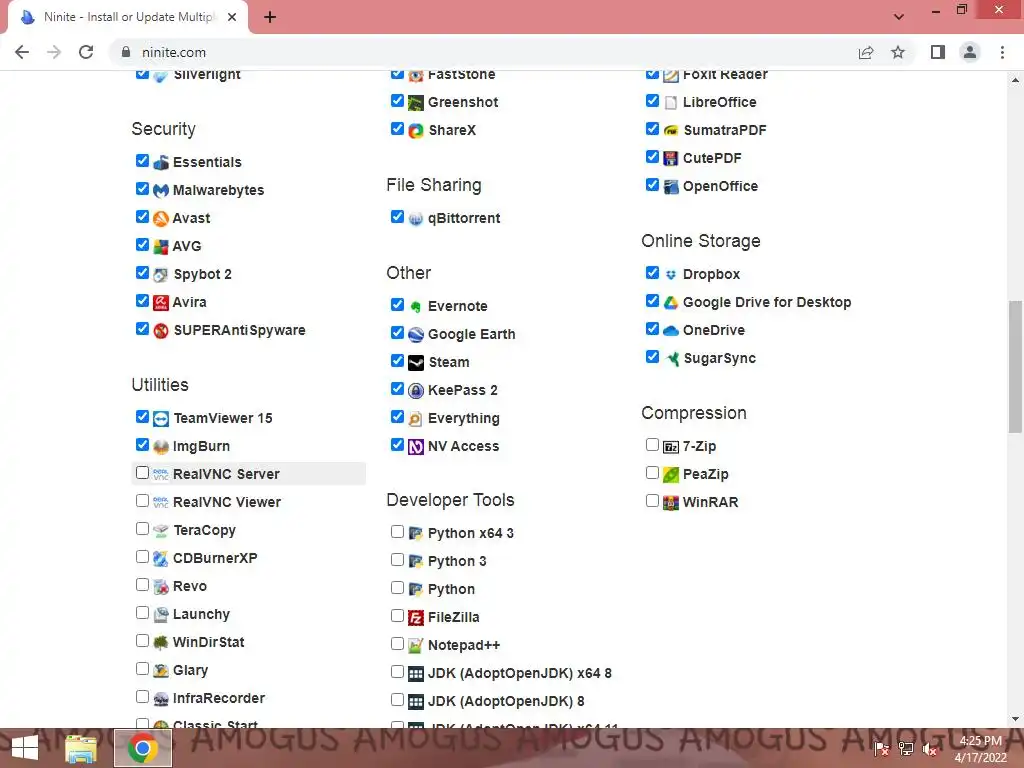The width and height of the screenshot is (1024, 768).
Task: Click the NV Access icon
Action: [416, 447]
